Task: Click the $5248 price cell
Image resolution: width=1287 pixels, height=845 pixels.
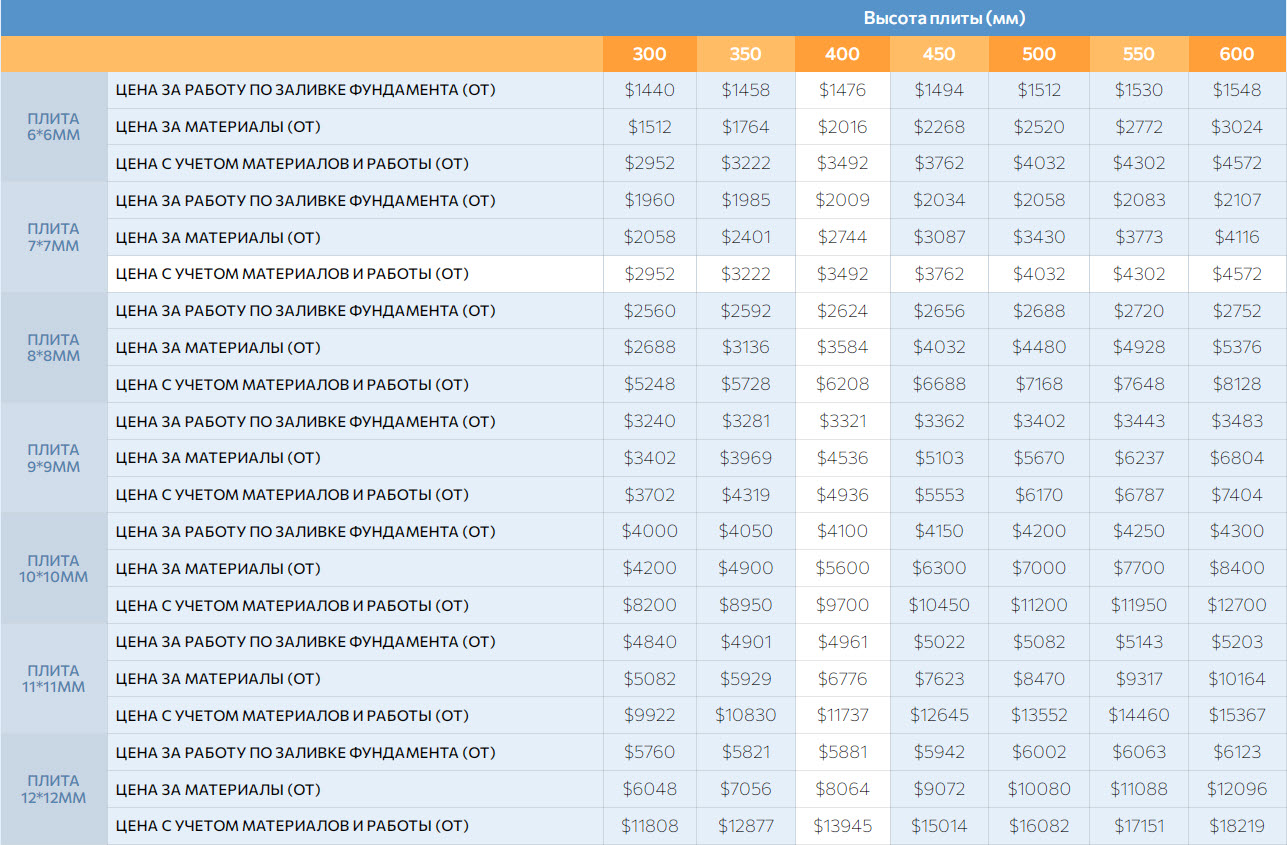Action: pos(650,385)
